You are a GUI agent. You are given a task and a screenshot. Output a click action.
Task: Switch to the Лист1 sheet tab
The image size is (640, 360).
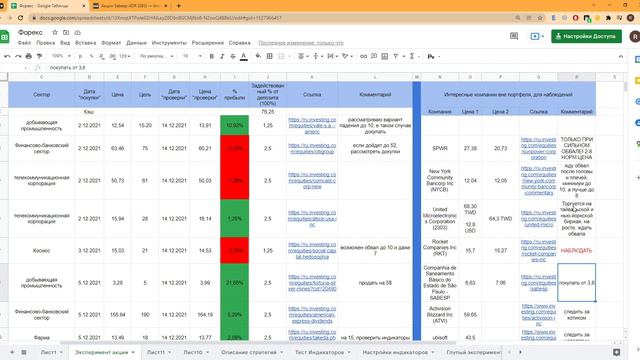(x=51, y=352)
